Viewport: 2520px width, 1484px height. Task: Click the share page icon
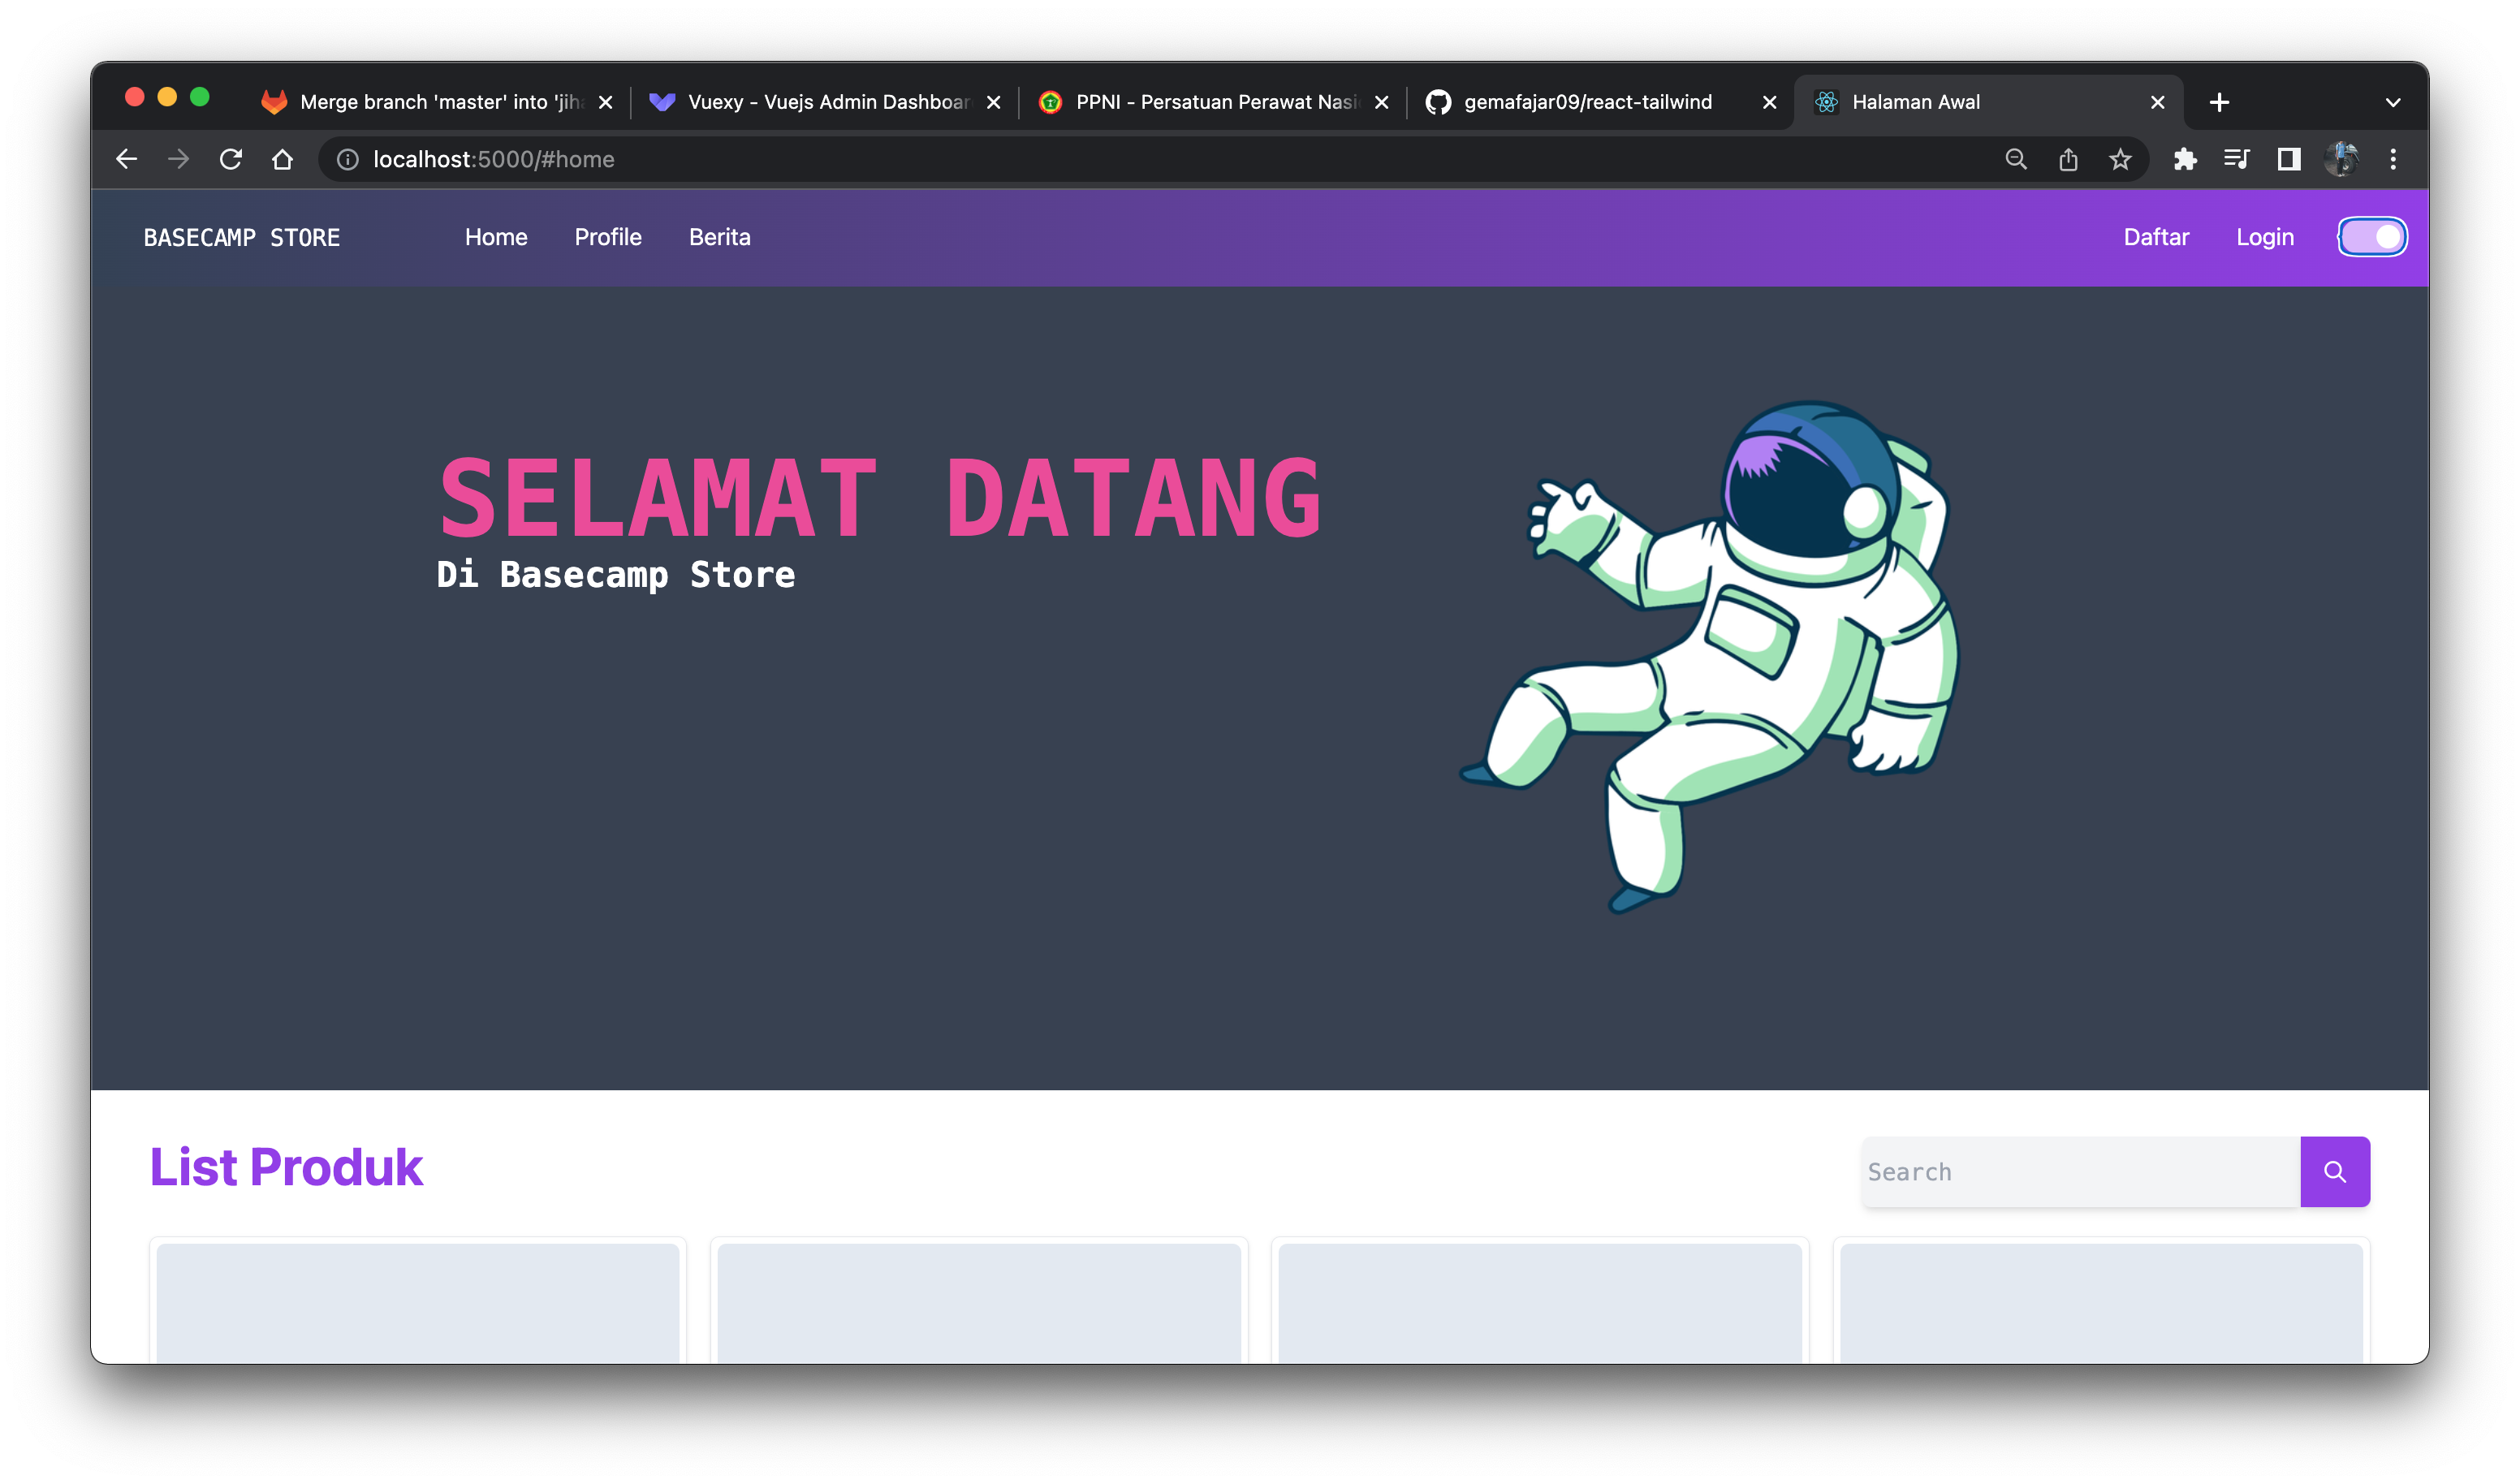click(x=2068, y=159)
